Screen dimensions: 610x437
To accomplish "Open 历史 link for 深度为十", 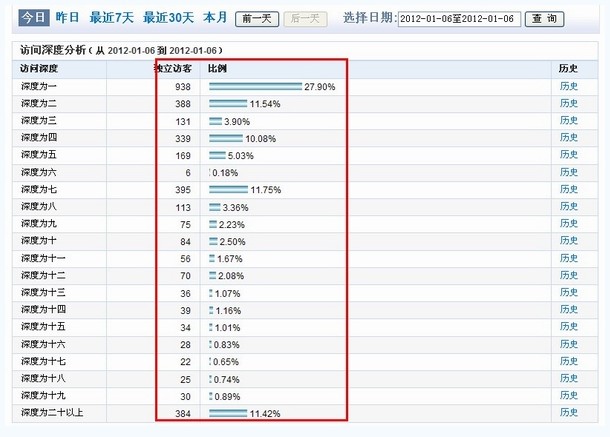I will tap(568, 241).
